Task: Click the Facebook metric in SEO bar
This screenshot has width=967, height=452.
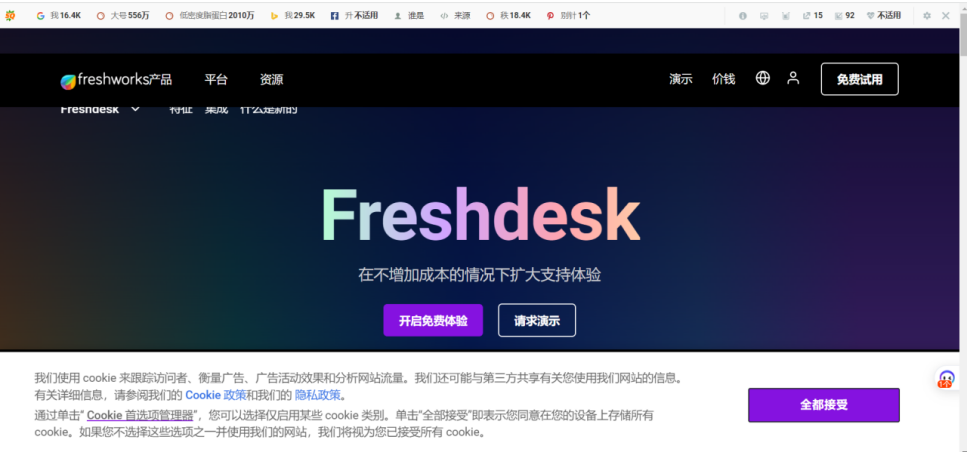Action: [354, 16]
